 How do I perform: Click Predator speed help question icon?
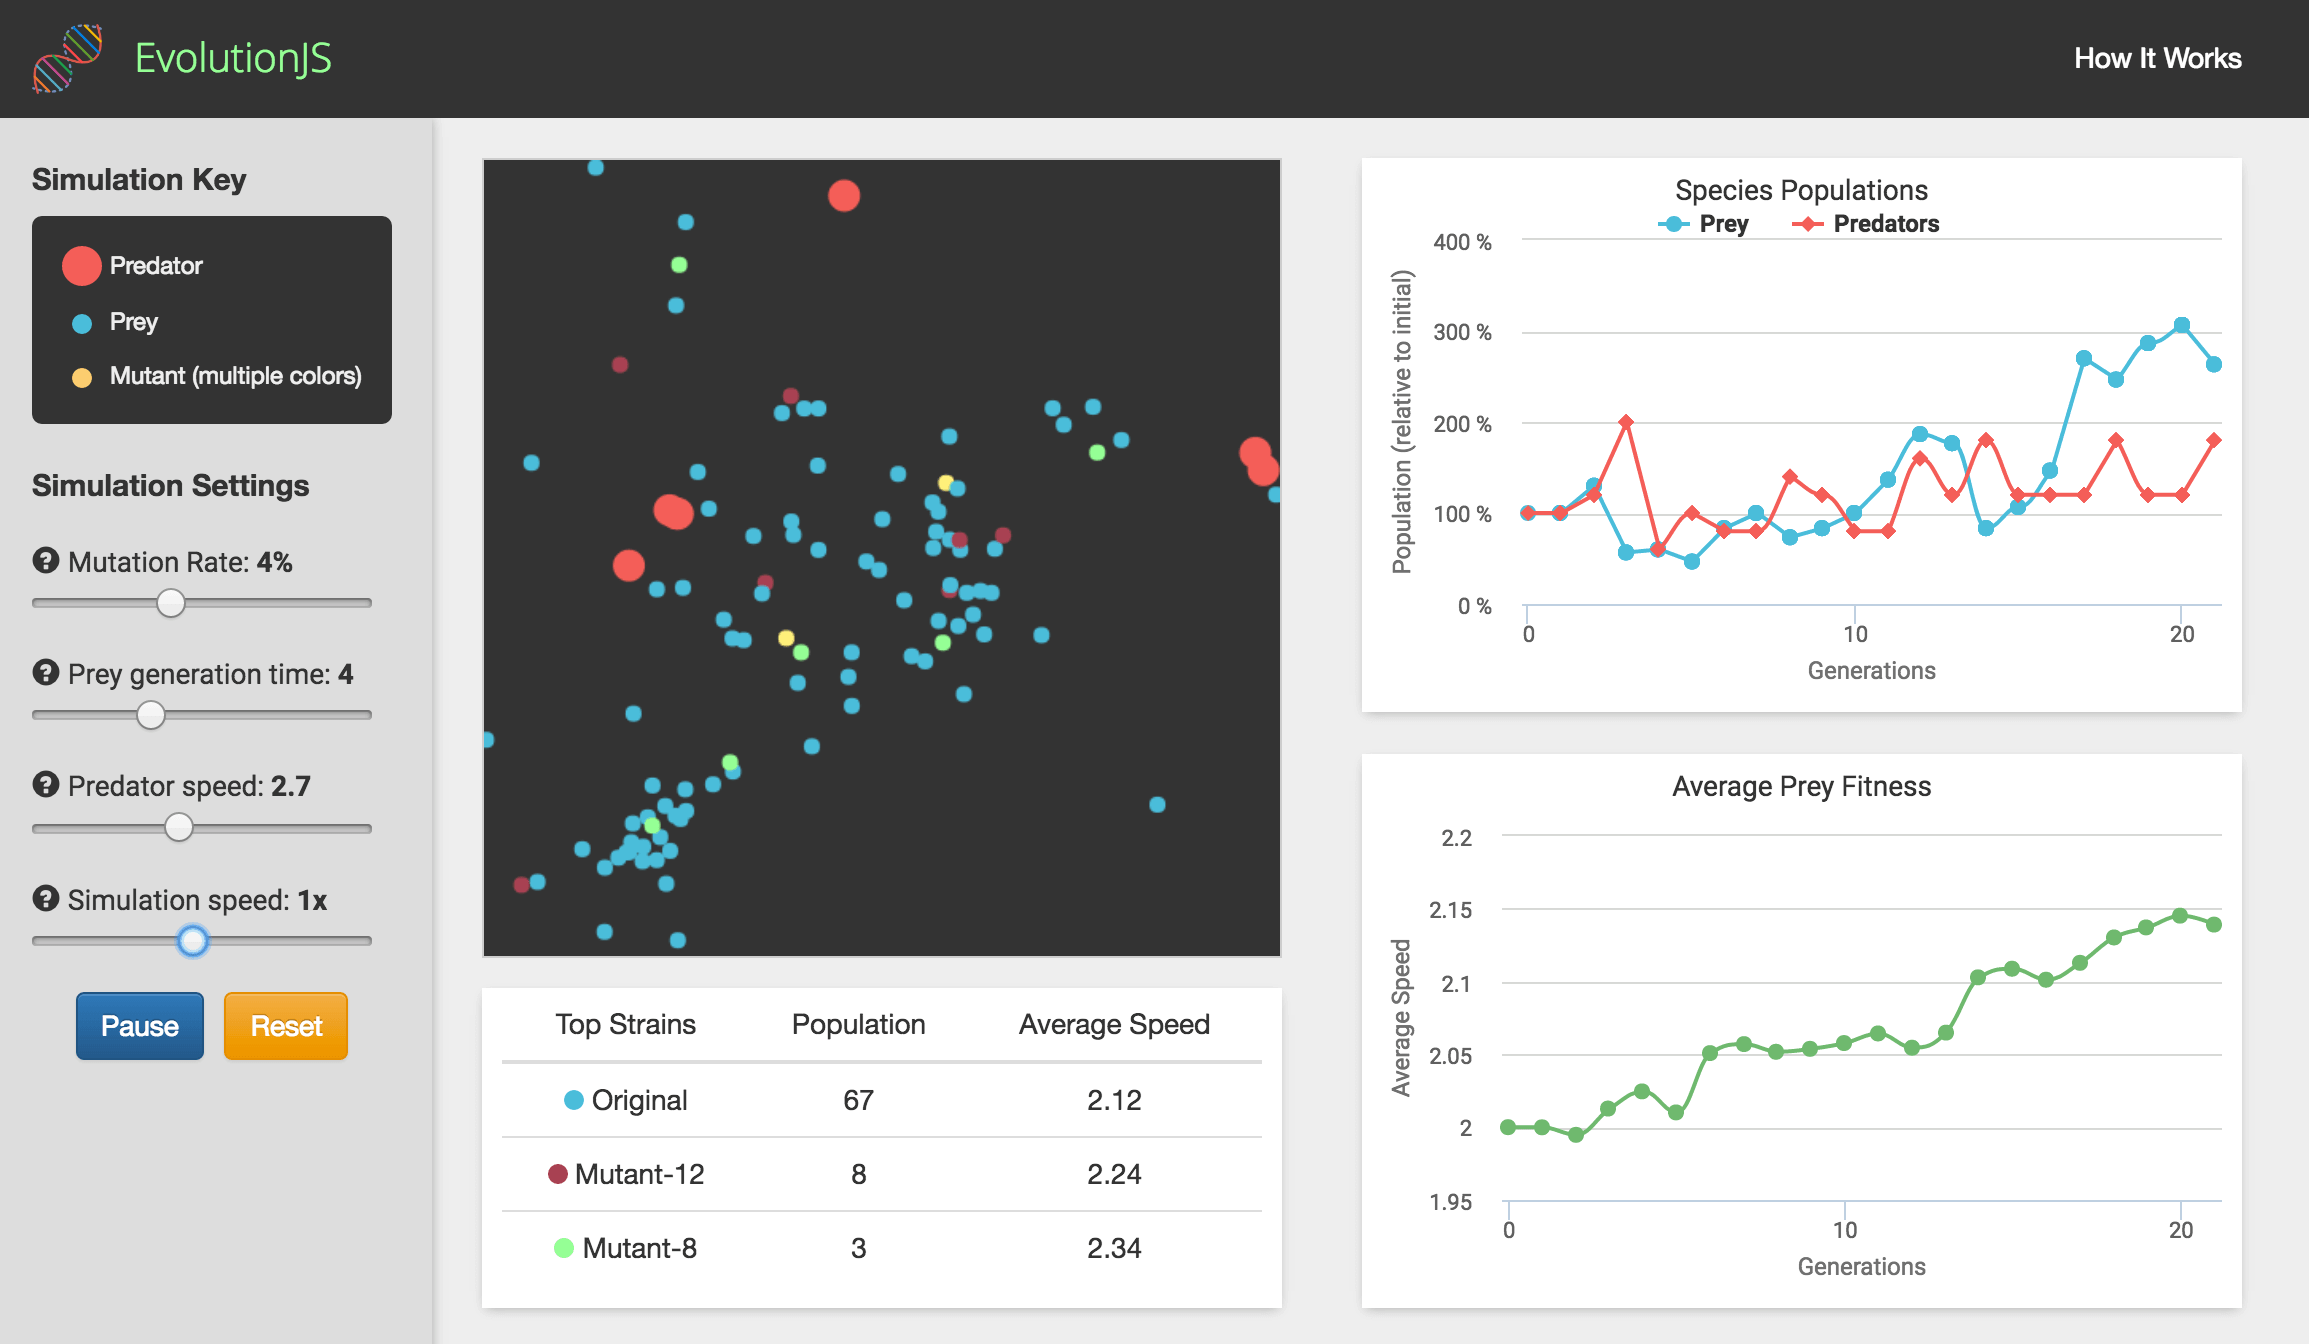point(46,785)
